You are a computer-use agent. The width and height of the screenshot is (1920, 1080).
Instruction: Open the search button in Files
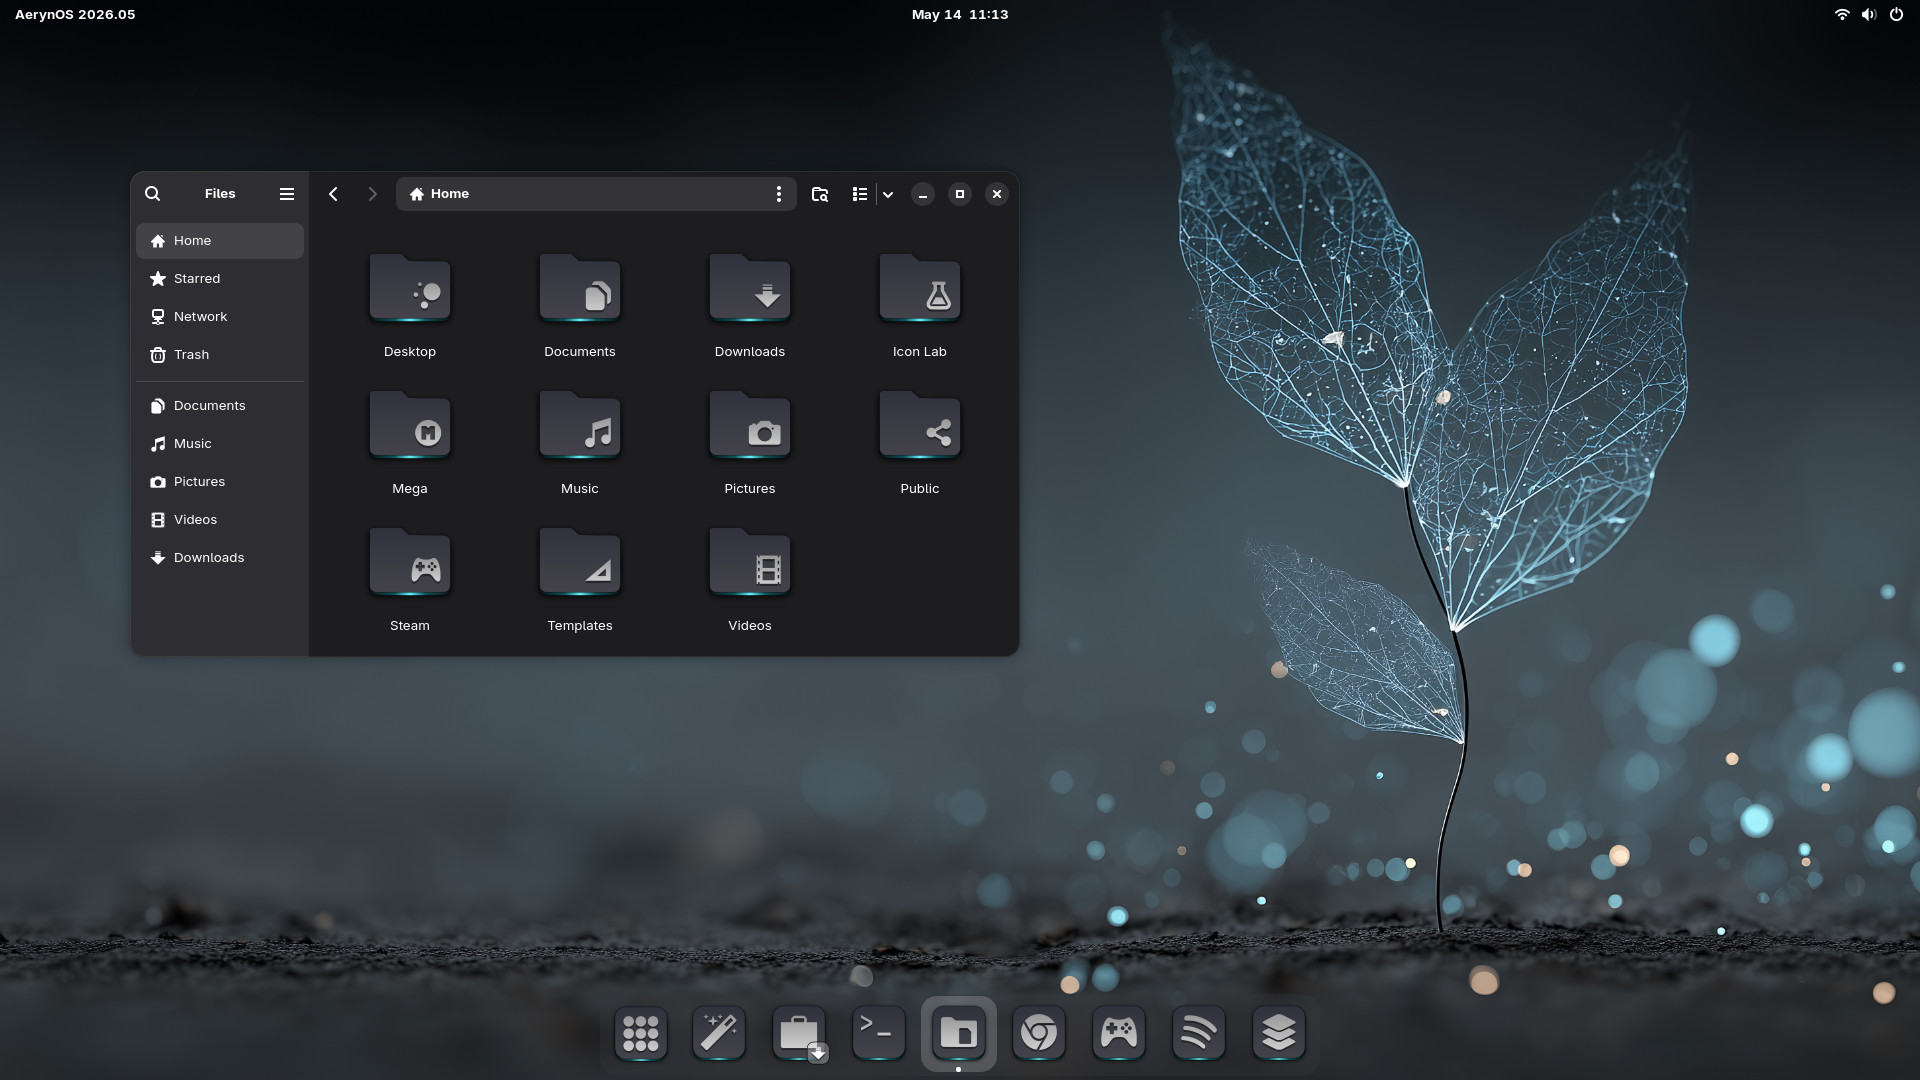[x=152, y=194]
